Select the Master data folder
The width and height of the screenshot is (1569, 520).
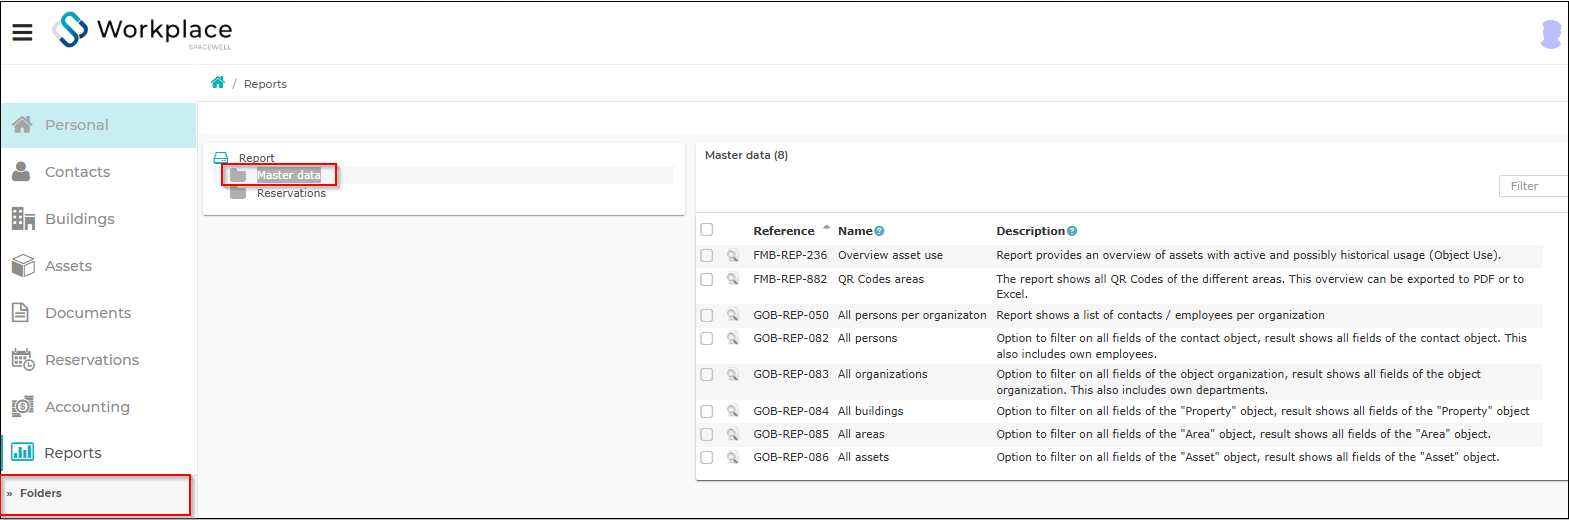[x=289, y=175]
